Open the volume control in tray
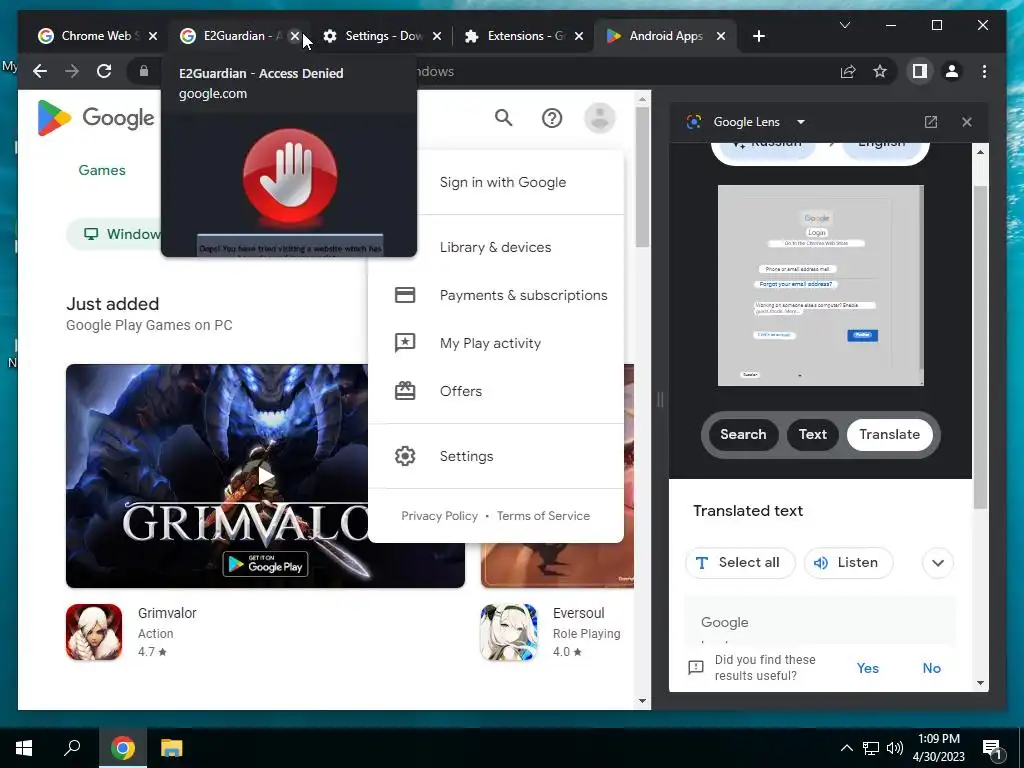 click(895, 748)
